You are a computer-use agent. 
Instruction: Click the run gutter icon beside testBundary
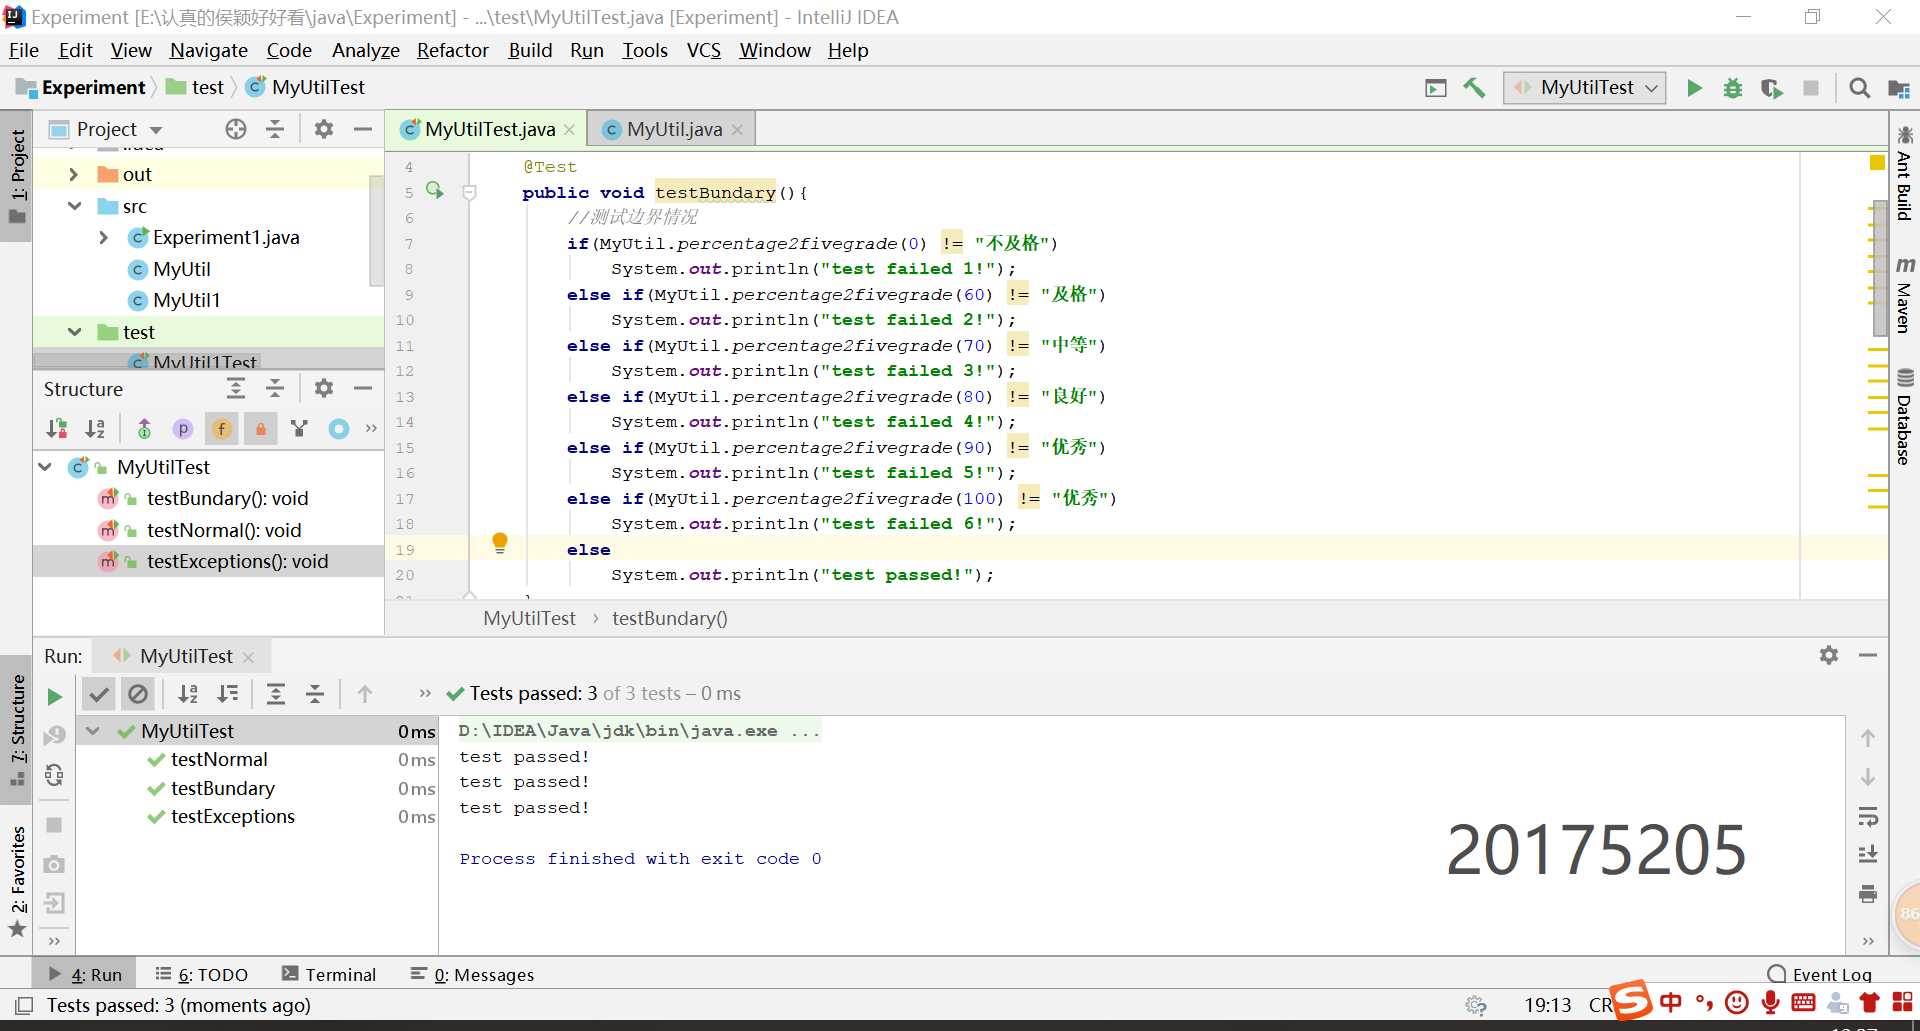(434, 190)
